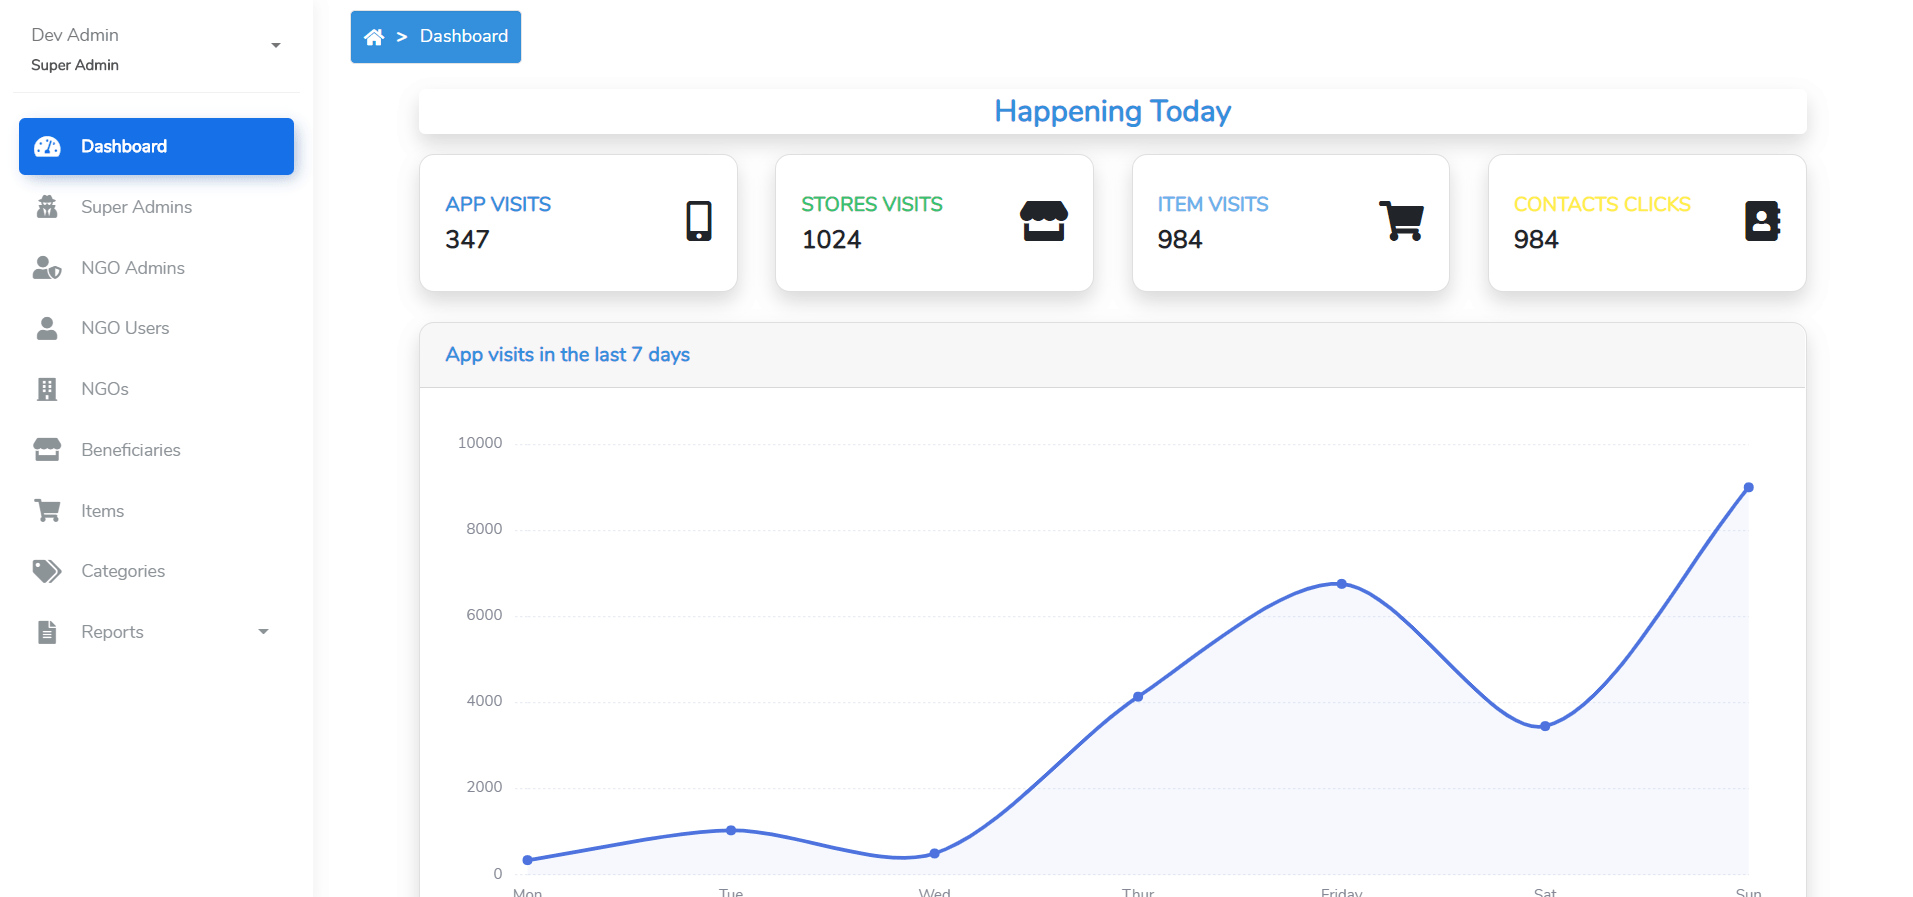The height and width of the screenshot is (897, 1913).
Task: Click the mobile phone icon in App Visits card
Action: [698, 221]
